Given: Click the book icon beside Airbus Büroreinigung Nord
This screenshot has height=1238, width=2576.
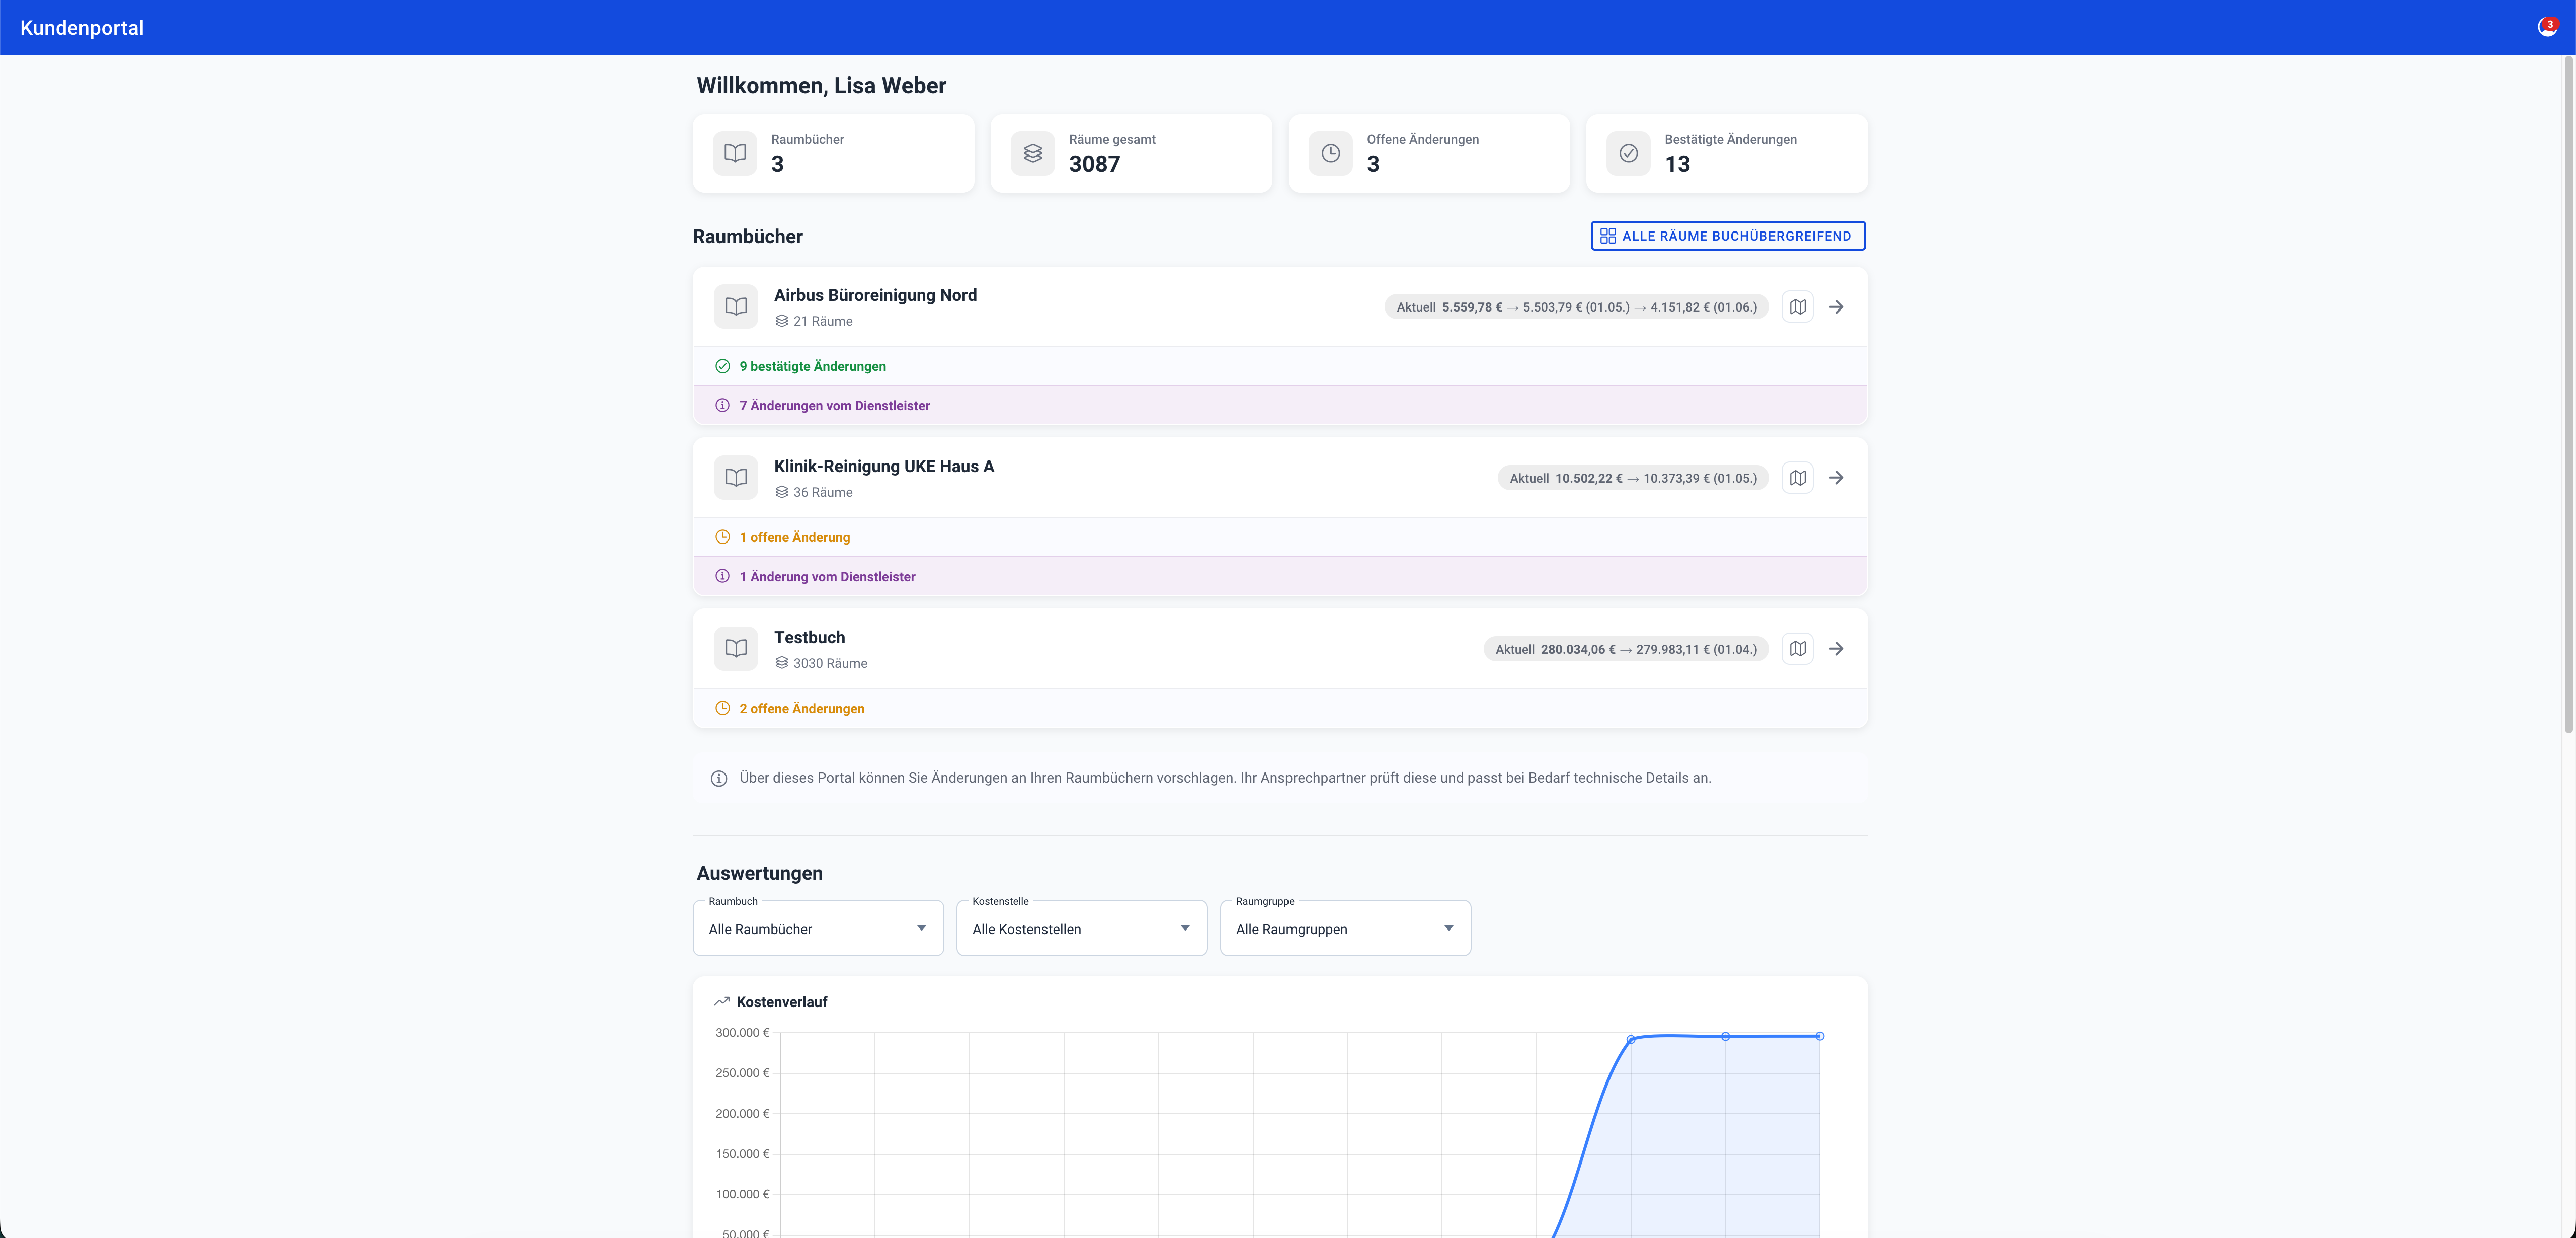Looking at the screenshot, I should click(x=736, y=307).
